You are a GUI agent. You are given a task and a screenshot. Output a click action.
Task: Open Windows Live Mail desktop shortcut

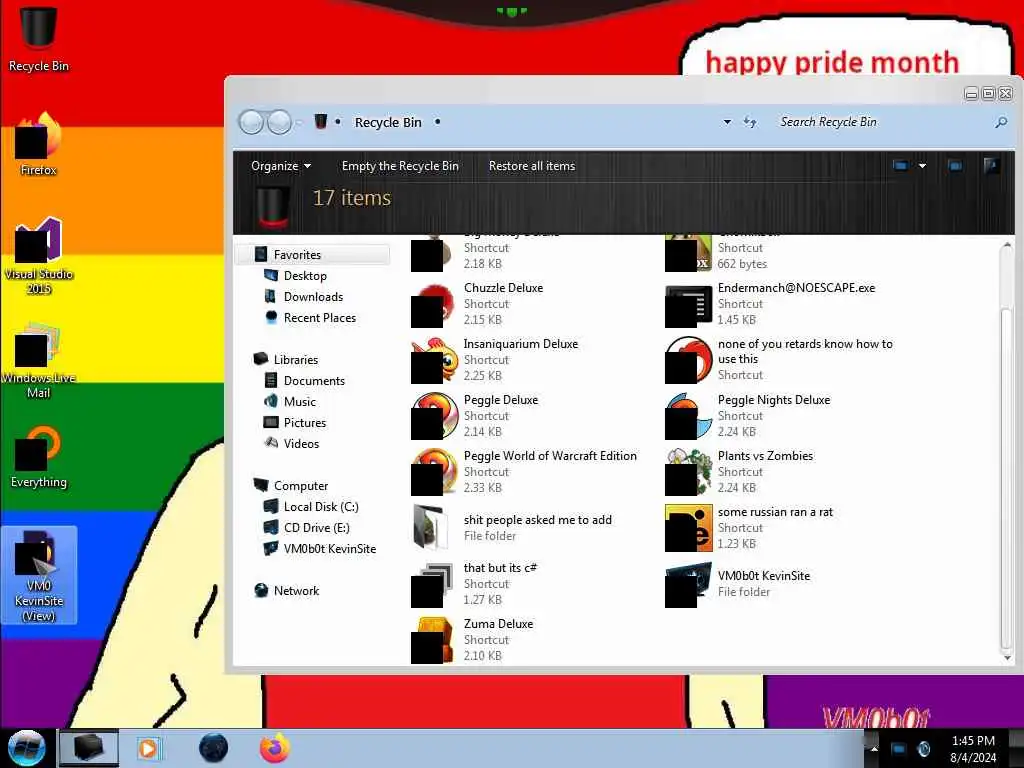[x=39, y=359]
